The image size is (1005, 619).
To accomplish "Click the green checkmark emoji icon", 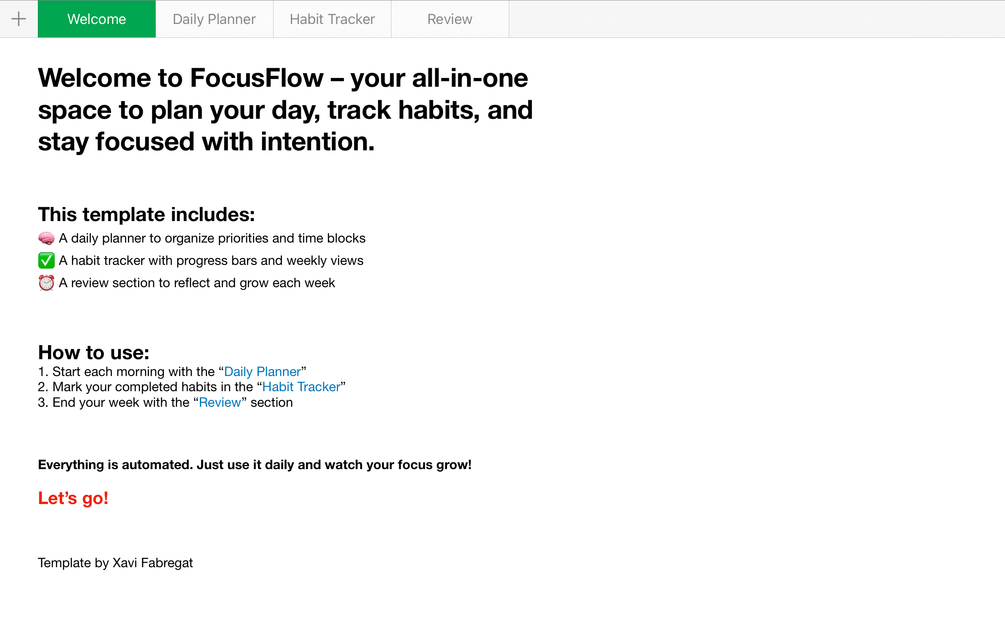I will 46,261.
